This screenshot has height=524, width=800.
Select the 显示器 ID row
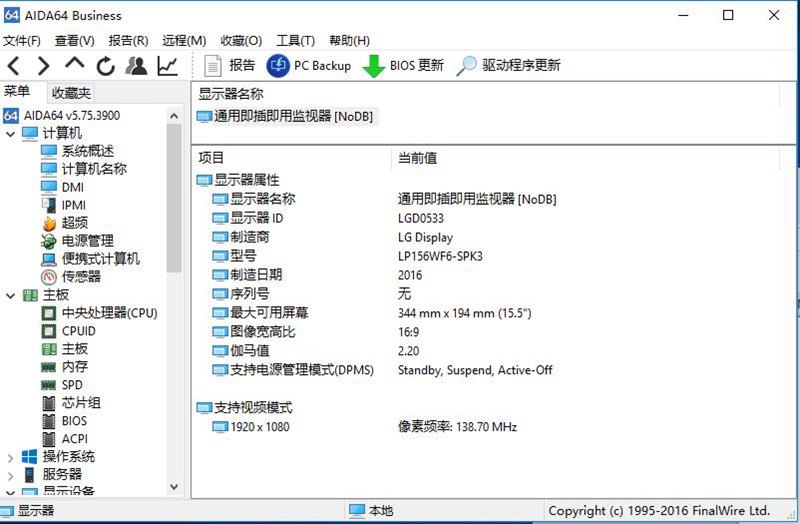[247, 218]
